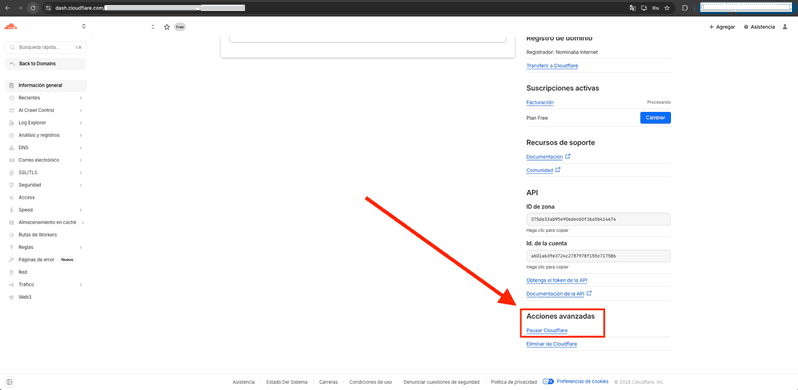798x390 pixels.
Task: Collapse the sidebar with bottom-left panel icon
Action: [9, 382]
